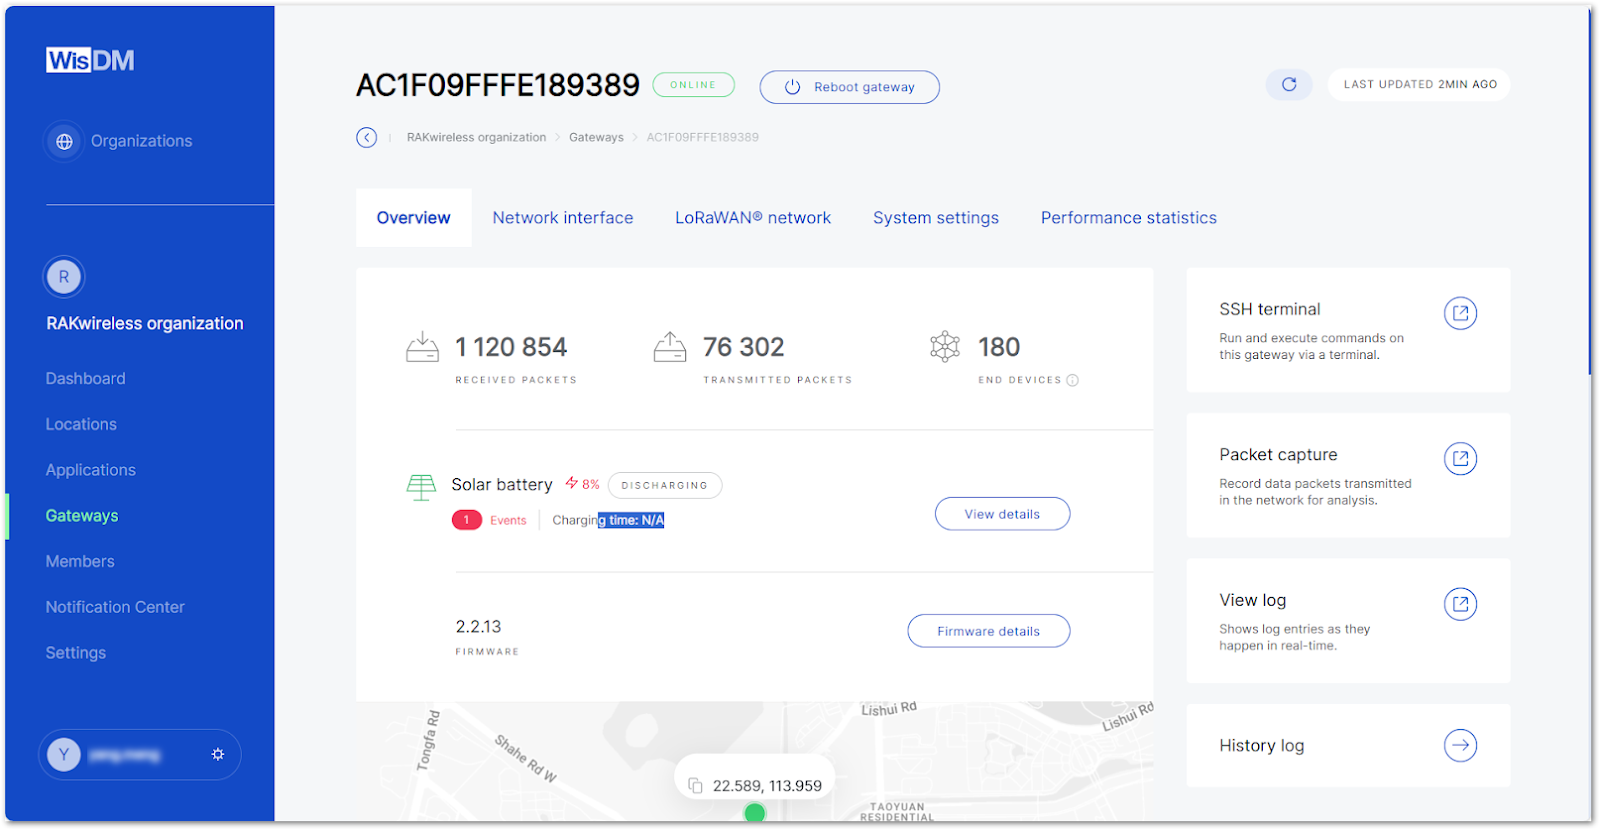Screen dimensions: 1600x830
Task: Click the View log card title
Action: point(1253,600)
